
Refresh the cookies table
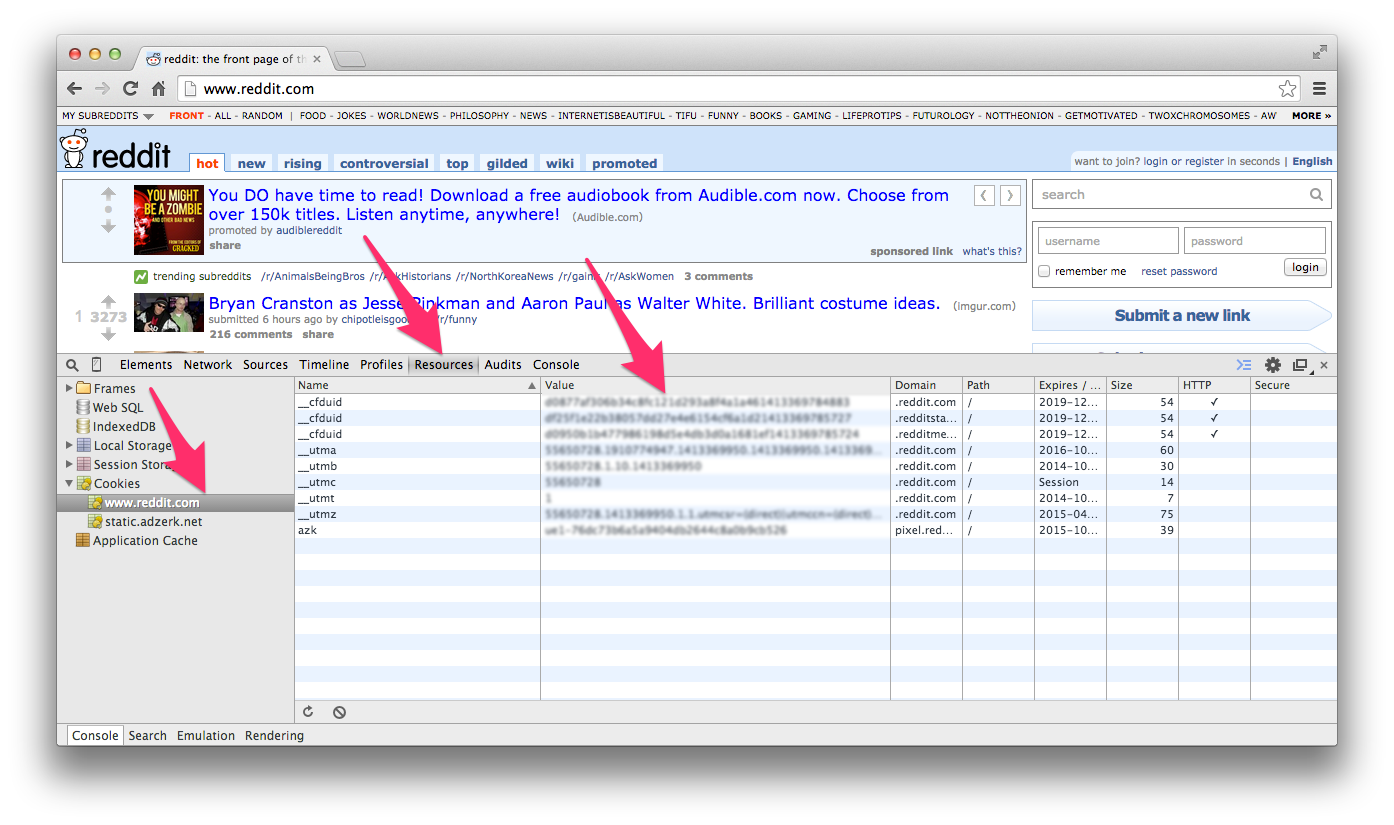(x=308, y=712)
